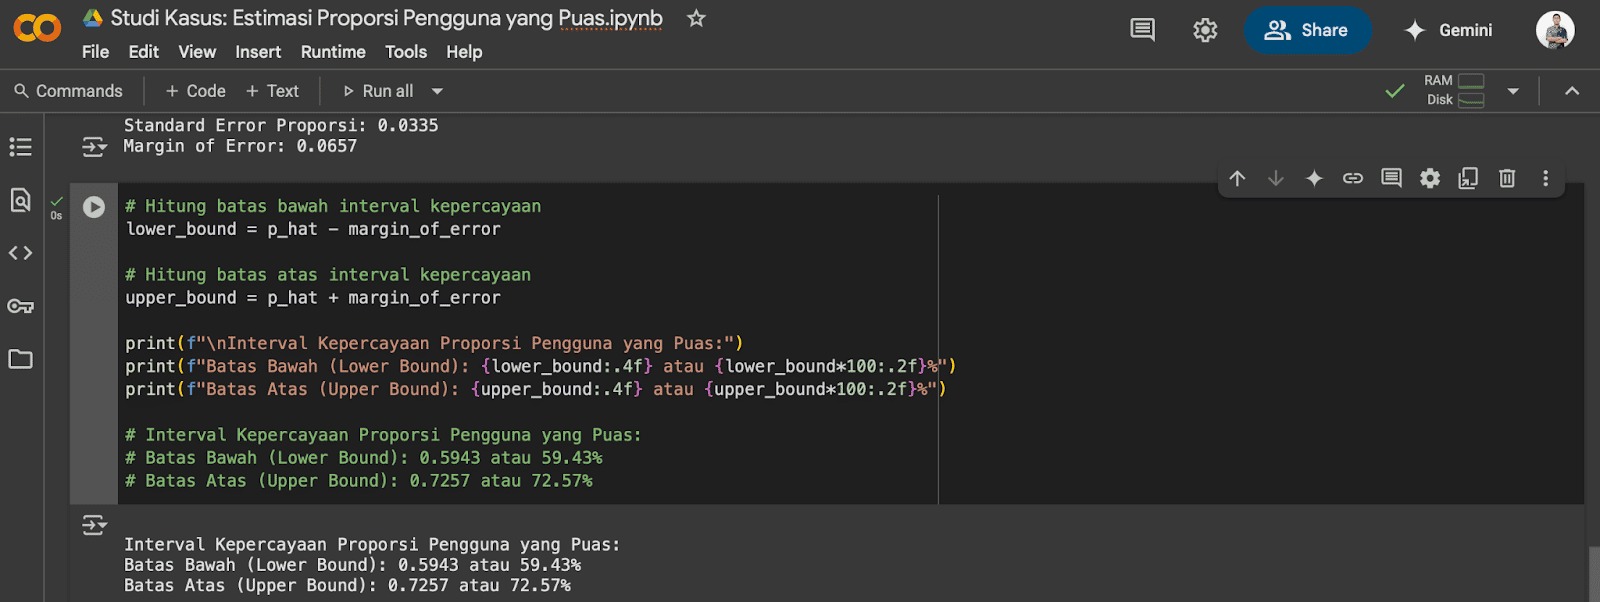Toggle the first output area icon

[x=94, y=147]
